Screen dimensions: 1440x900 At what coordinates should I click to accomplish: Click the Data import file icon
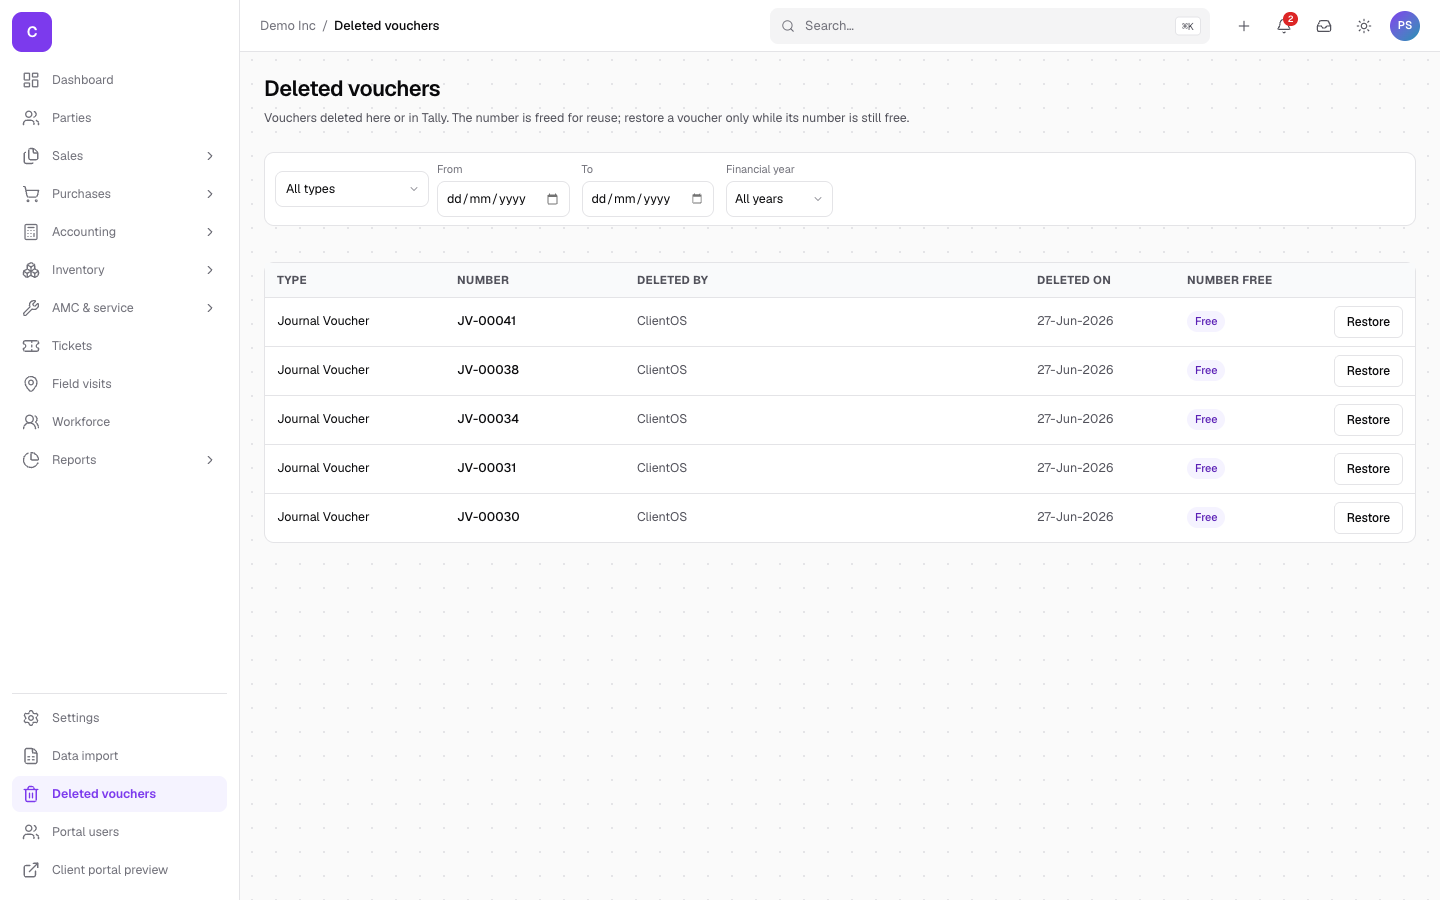pos(31,756)
